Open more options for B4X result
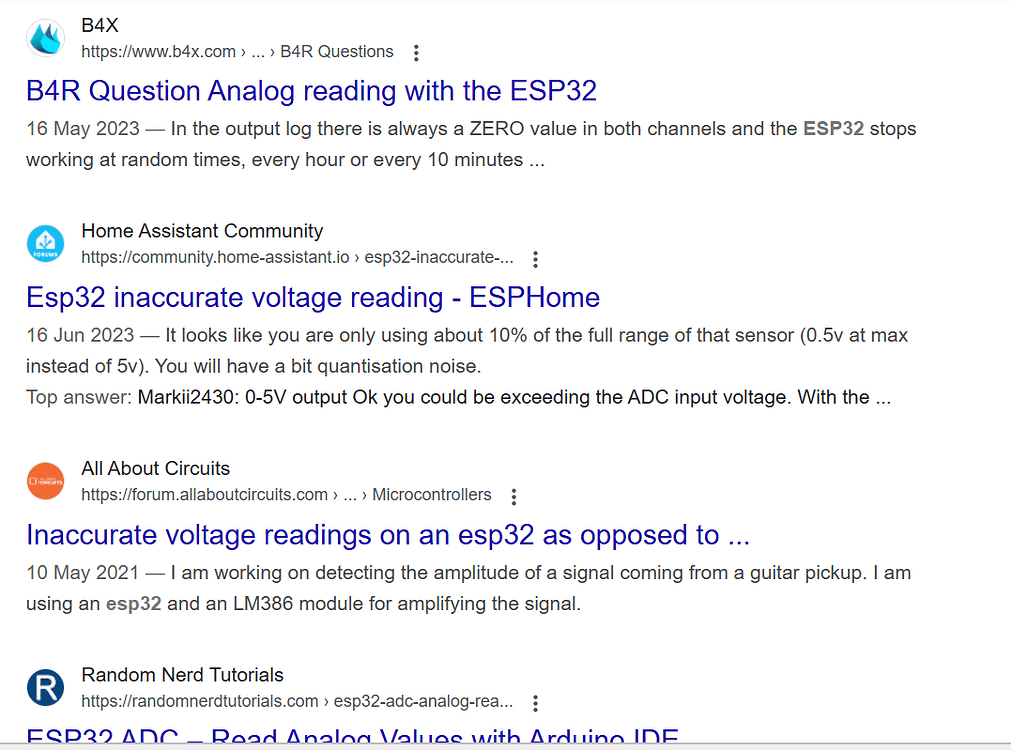Image resolution: width=1011 pixels, height=750 pixels. (x=417, y=53)
